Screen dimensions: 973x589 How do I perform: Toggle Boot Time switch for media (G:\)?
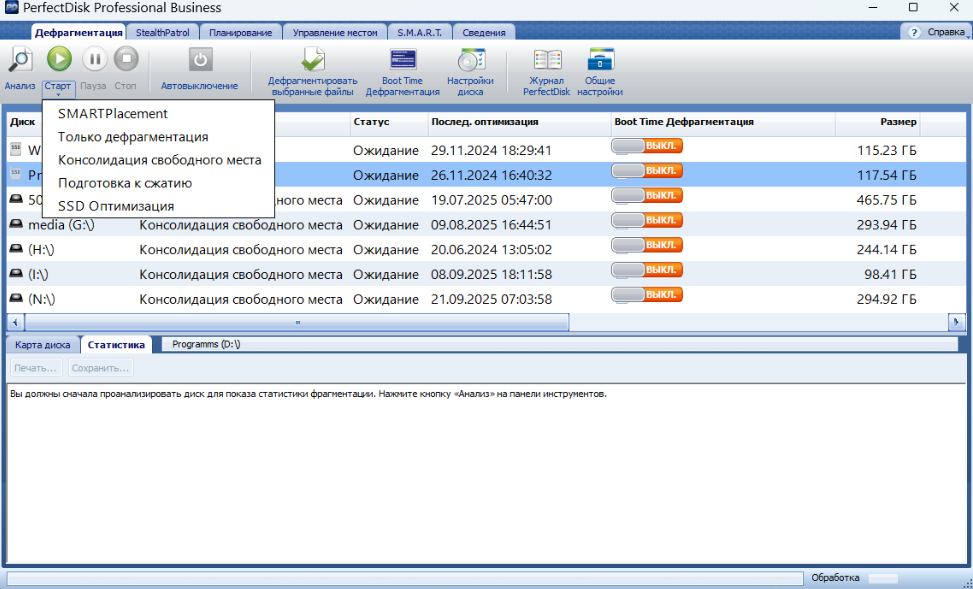[x=646, y=220]
